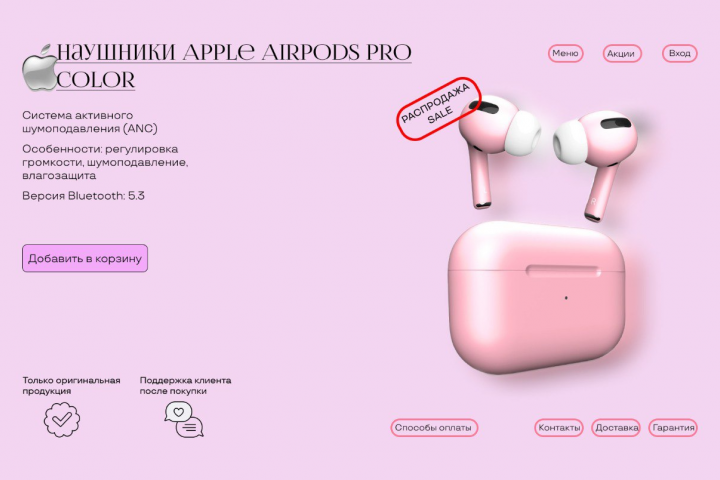
Task: Click the Только оригинальная продукция label
Action: (72, 385)
